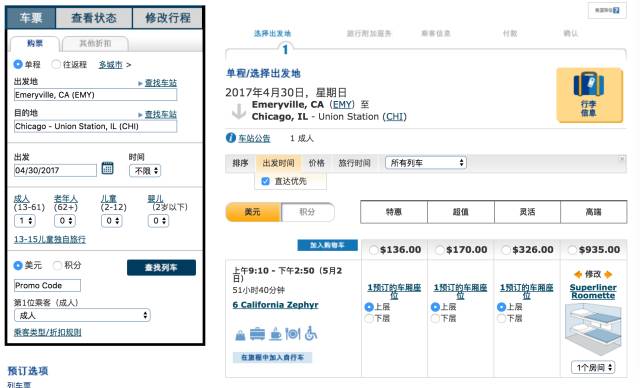Click the add to cart (加入购物车) button
Screen dimensions: 640x388
click(x=327, y=245)
